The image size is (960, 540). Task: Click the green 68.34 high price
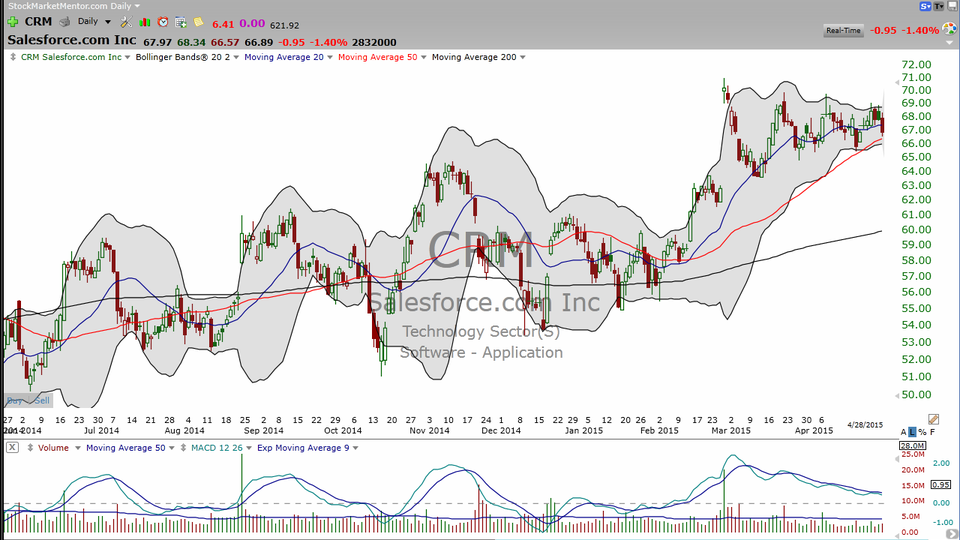[x=191, y=42]
